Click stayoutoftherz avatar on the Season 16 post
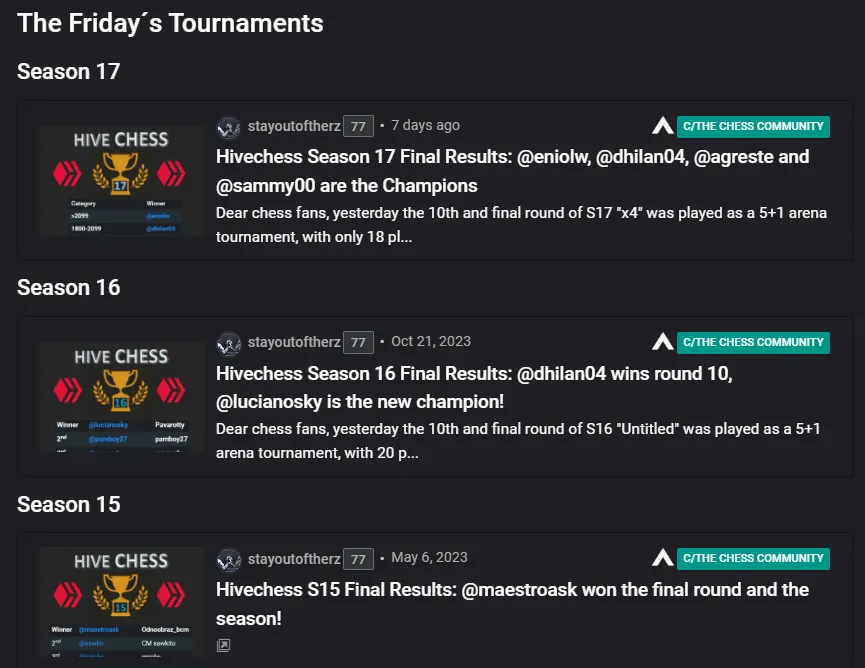865x668 pixels. click(229, 342)
